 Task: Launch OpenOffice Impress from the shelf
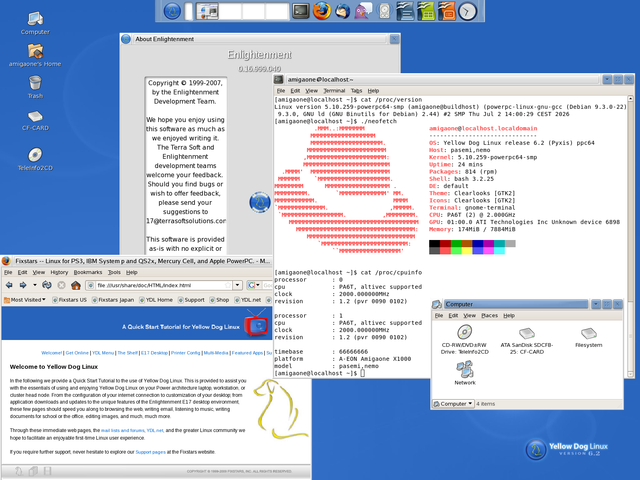click(x=447, y=11)
